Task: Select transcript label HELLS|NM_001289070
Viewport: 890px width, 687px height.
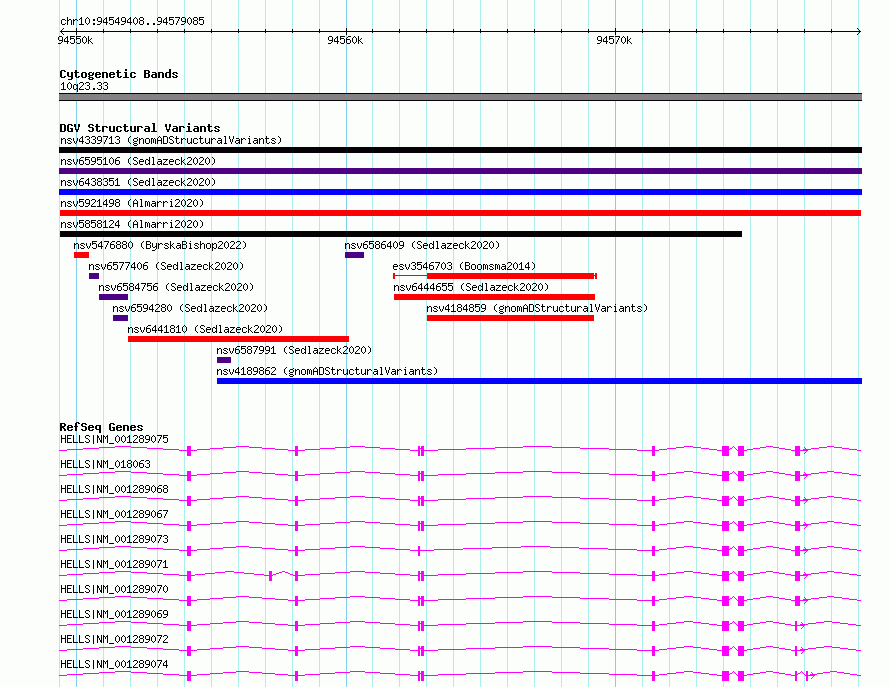Action: click(114, 589)
